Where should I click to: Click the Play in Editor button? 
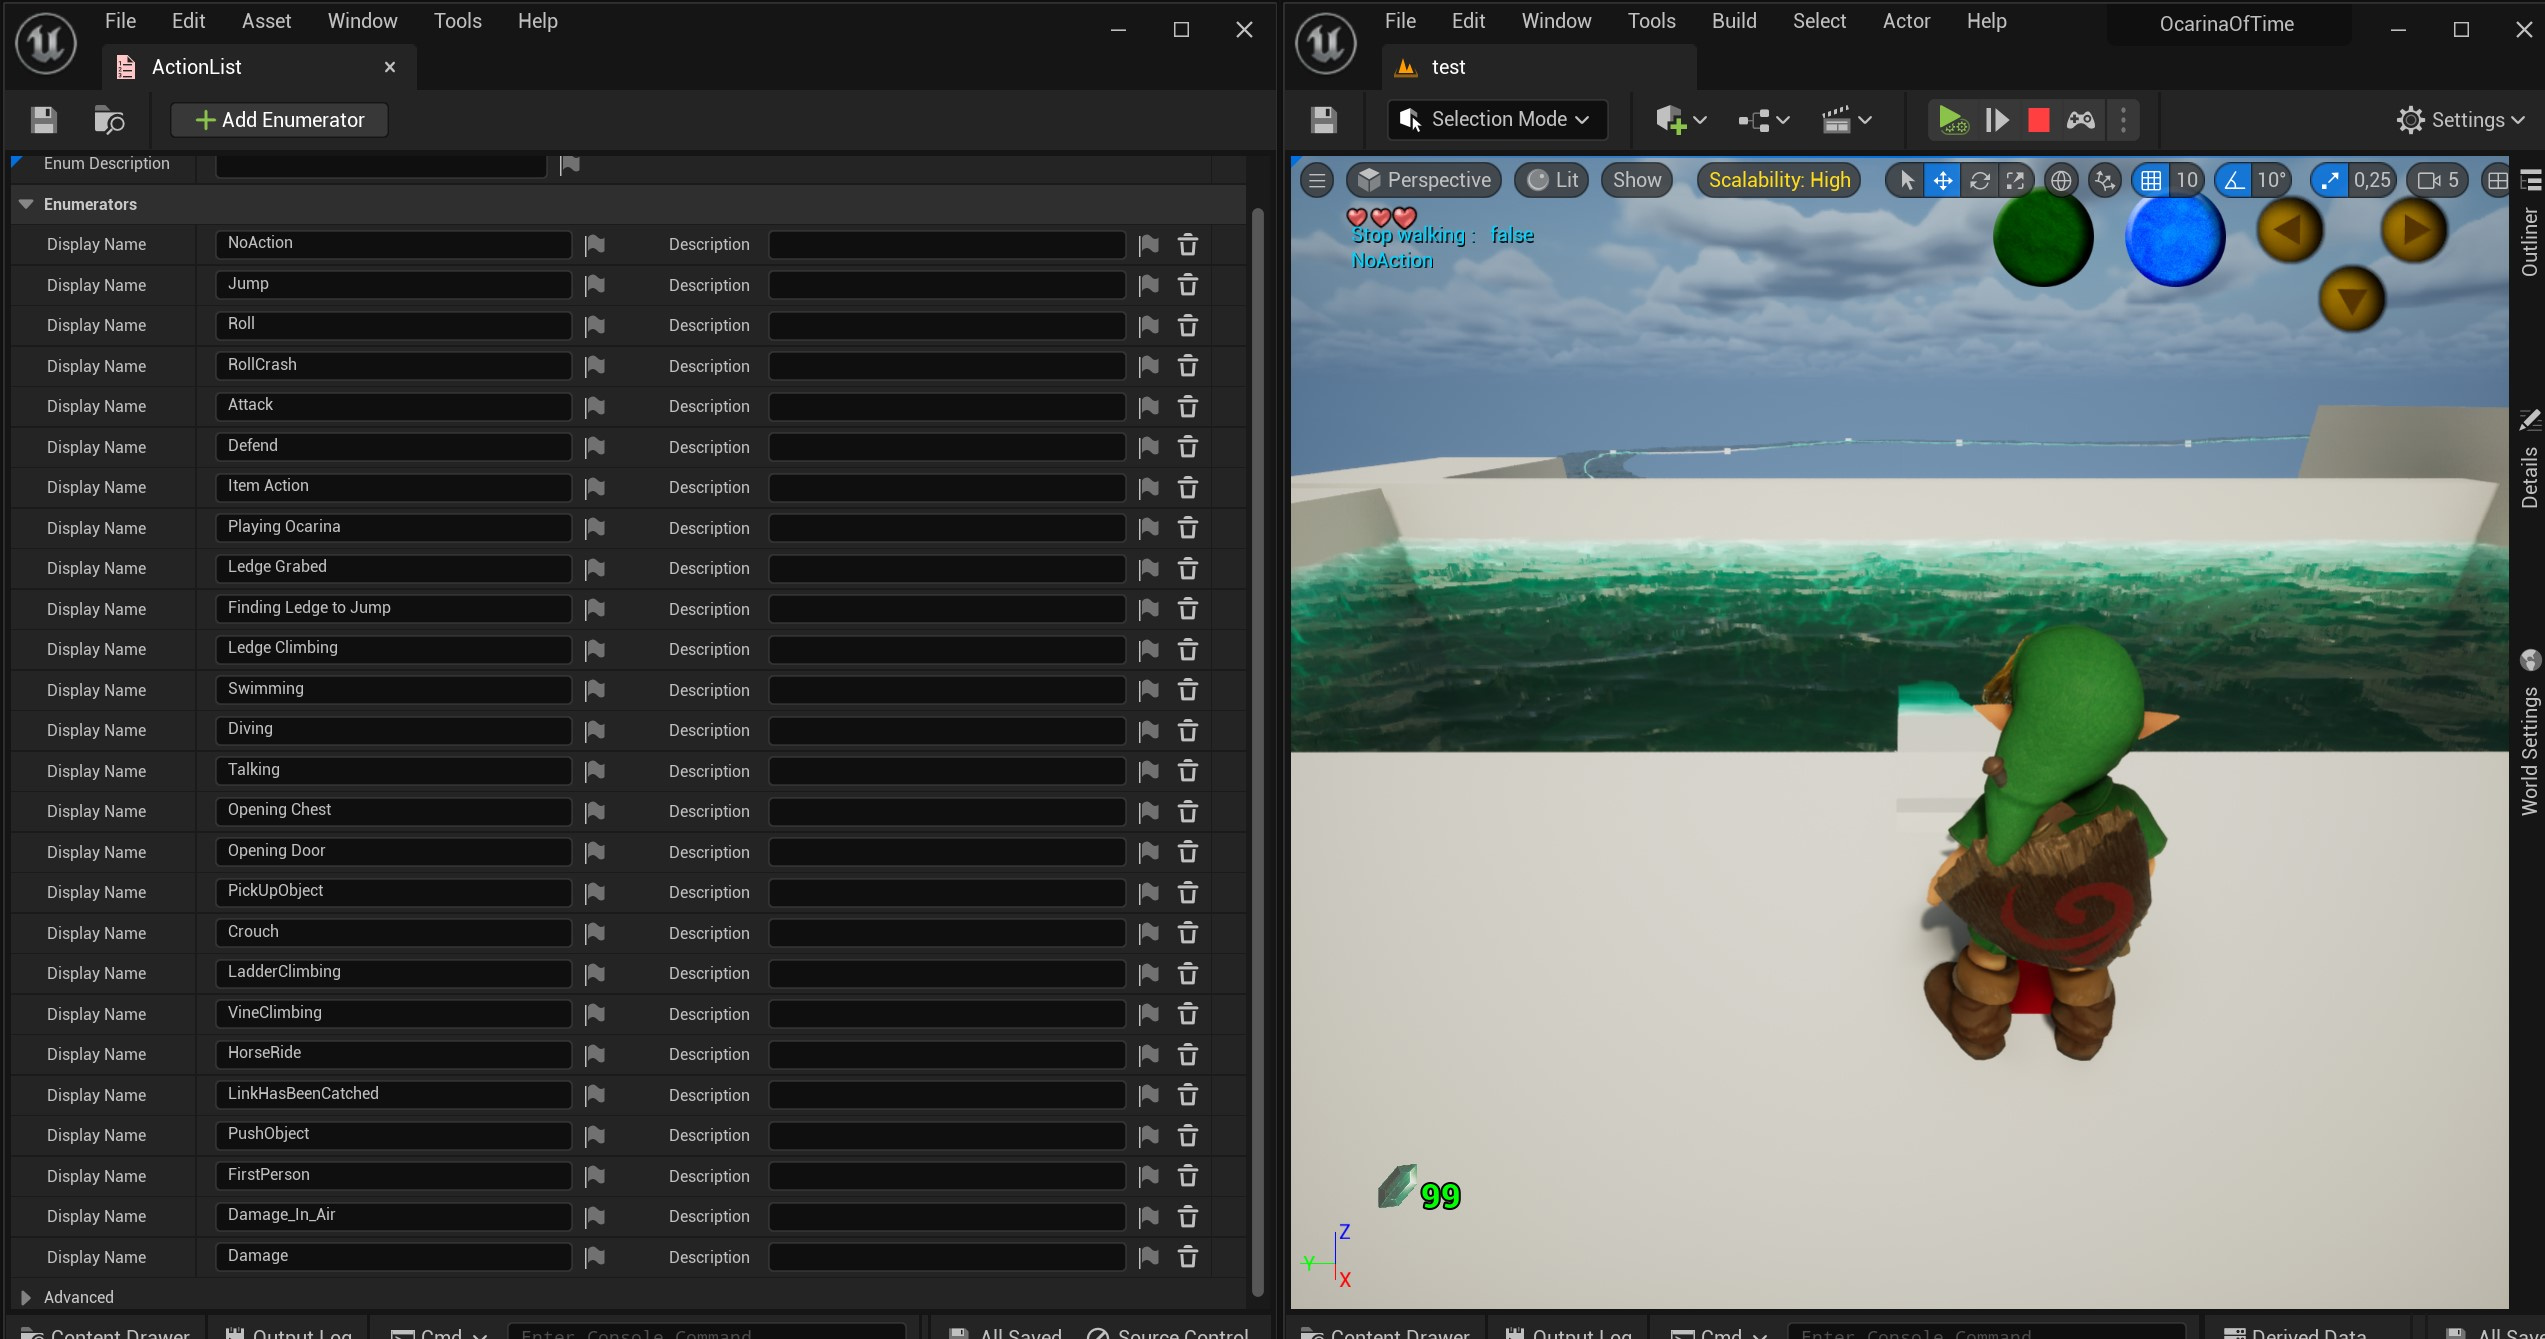click(1952, 120)
